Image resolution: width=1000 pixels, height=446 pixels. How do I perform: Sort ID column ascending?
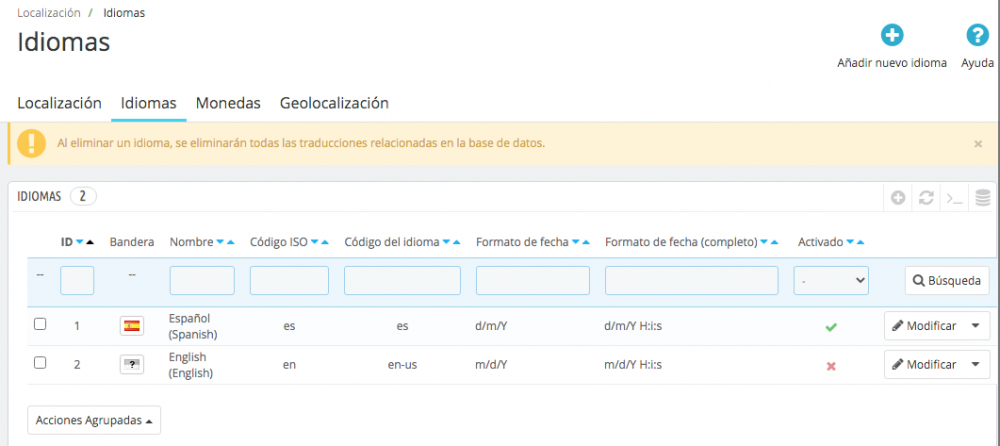(90, 242)
